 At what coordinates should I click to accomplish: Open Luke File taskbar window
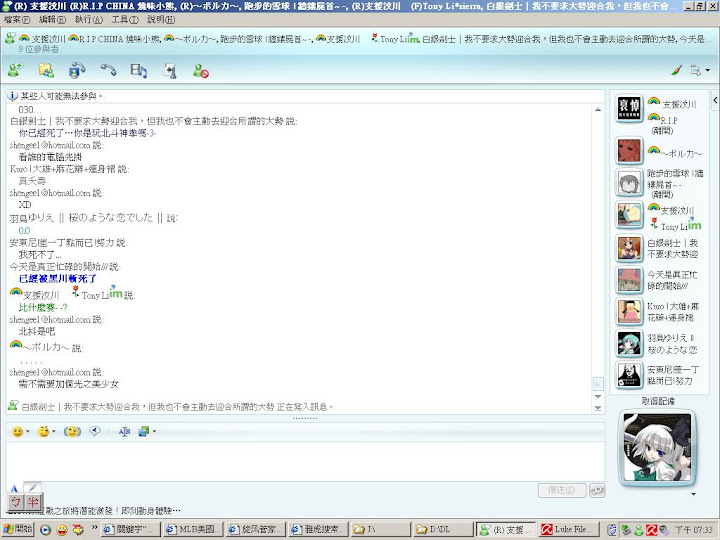coord(570,529)
